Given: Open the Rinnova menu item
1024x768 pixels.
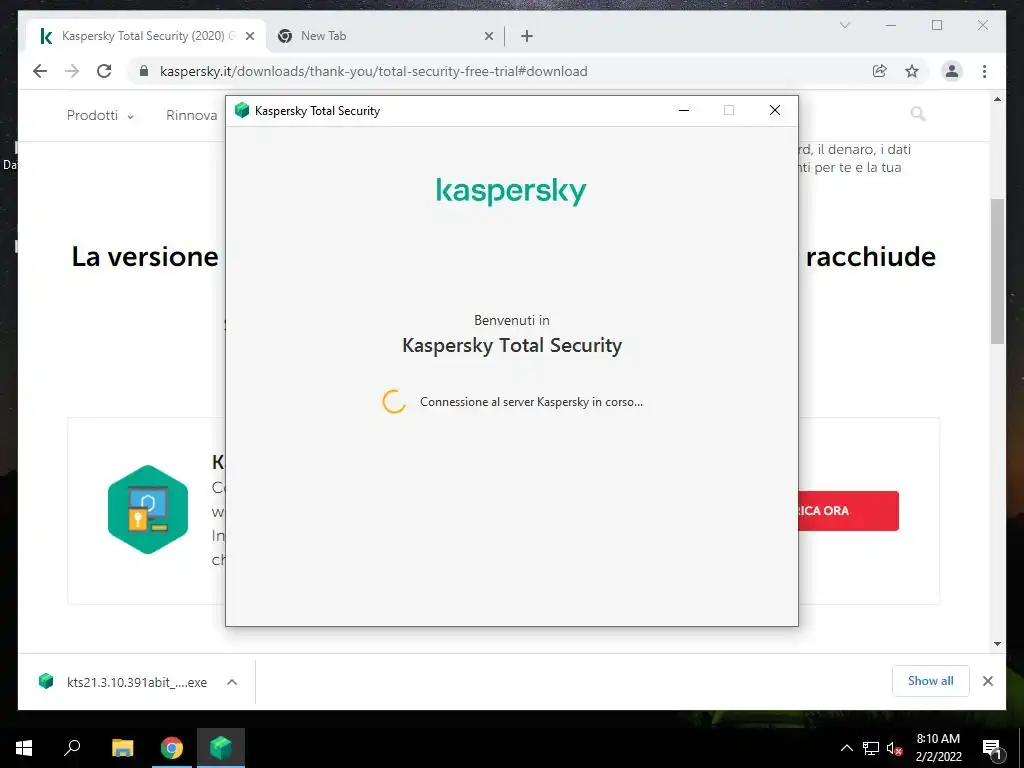Looking at the screenshot, I should (x=191, y=116).
